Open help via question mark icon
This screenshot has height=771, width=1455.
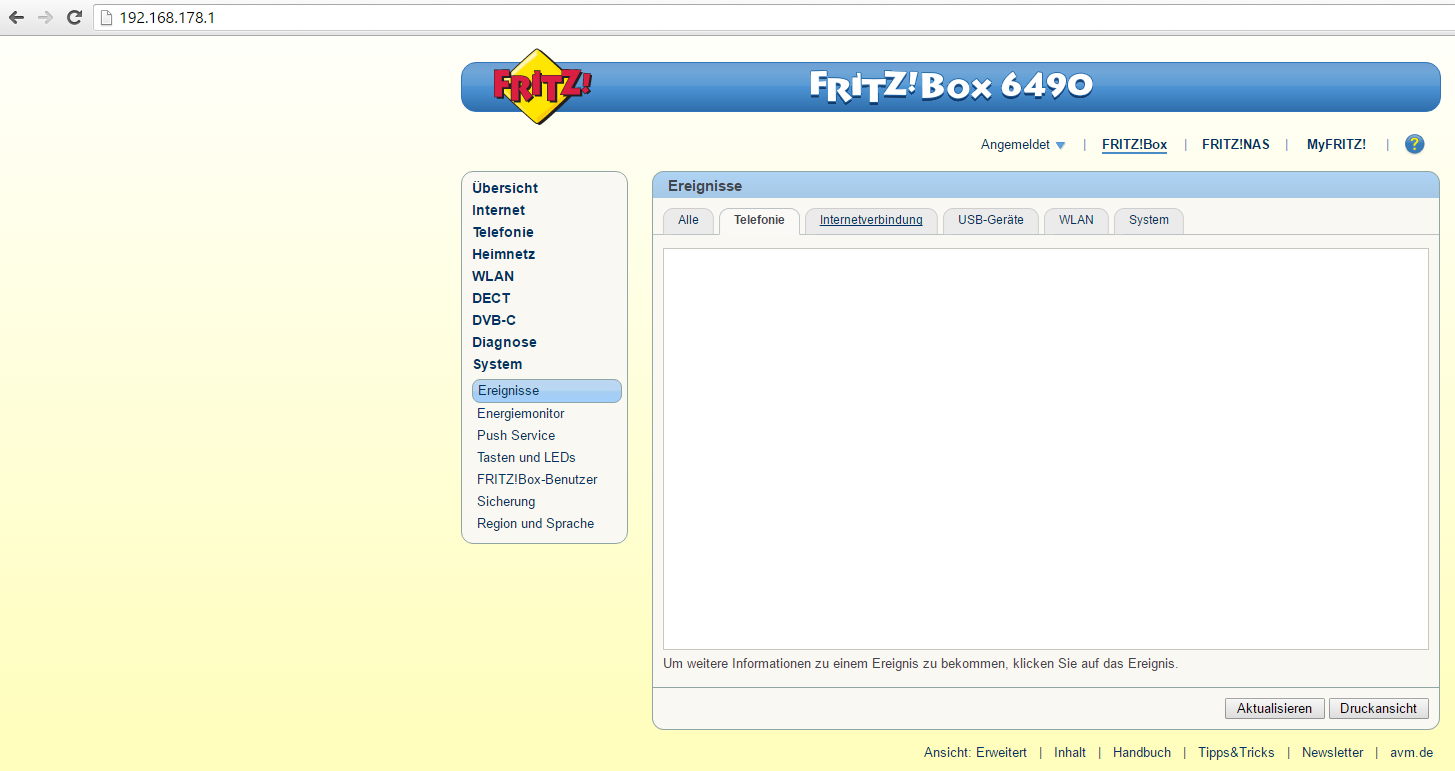[1414, 144]
